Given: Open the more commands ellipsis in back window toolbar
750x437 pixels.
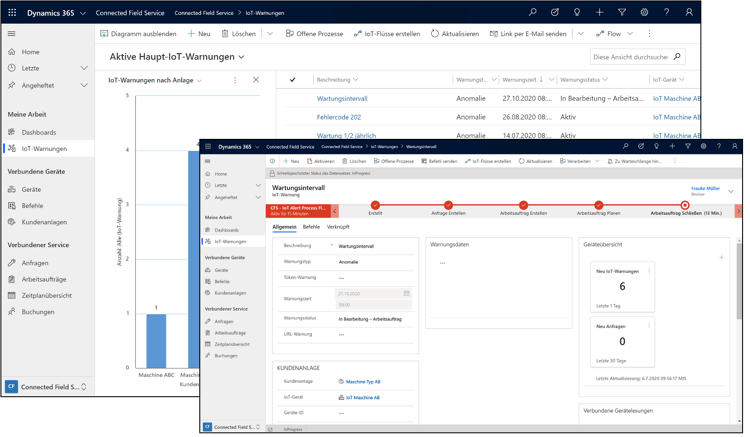Looking at the screenshot, I should [649, 34].
